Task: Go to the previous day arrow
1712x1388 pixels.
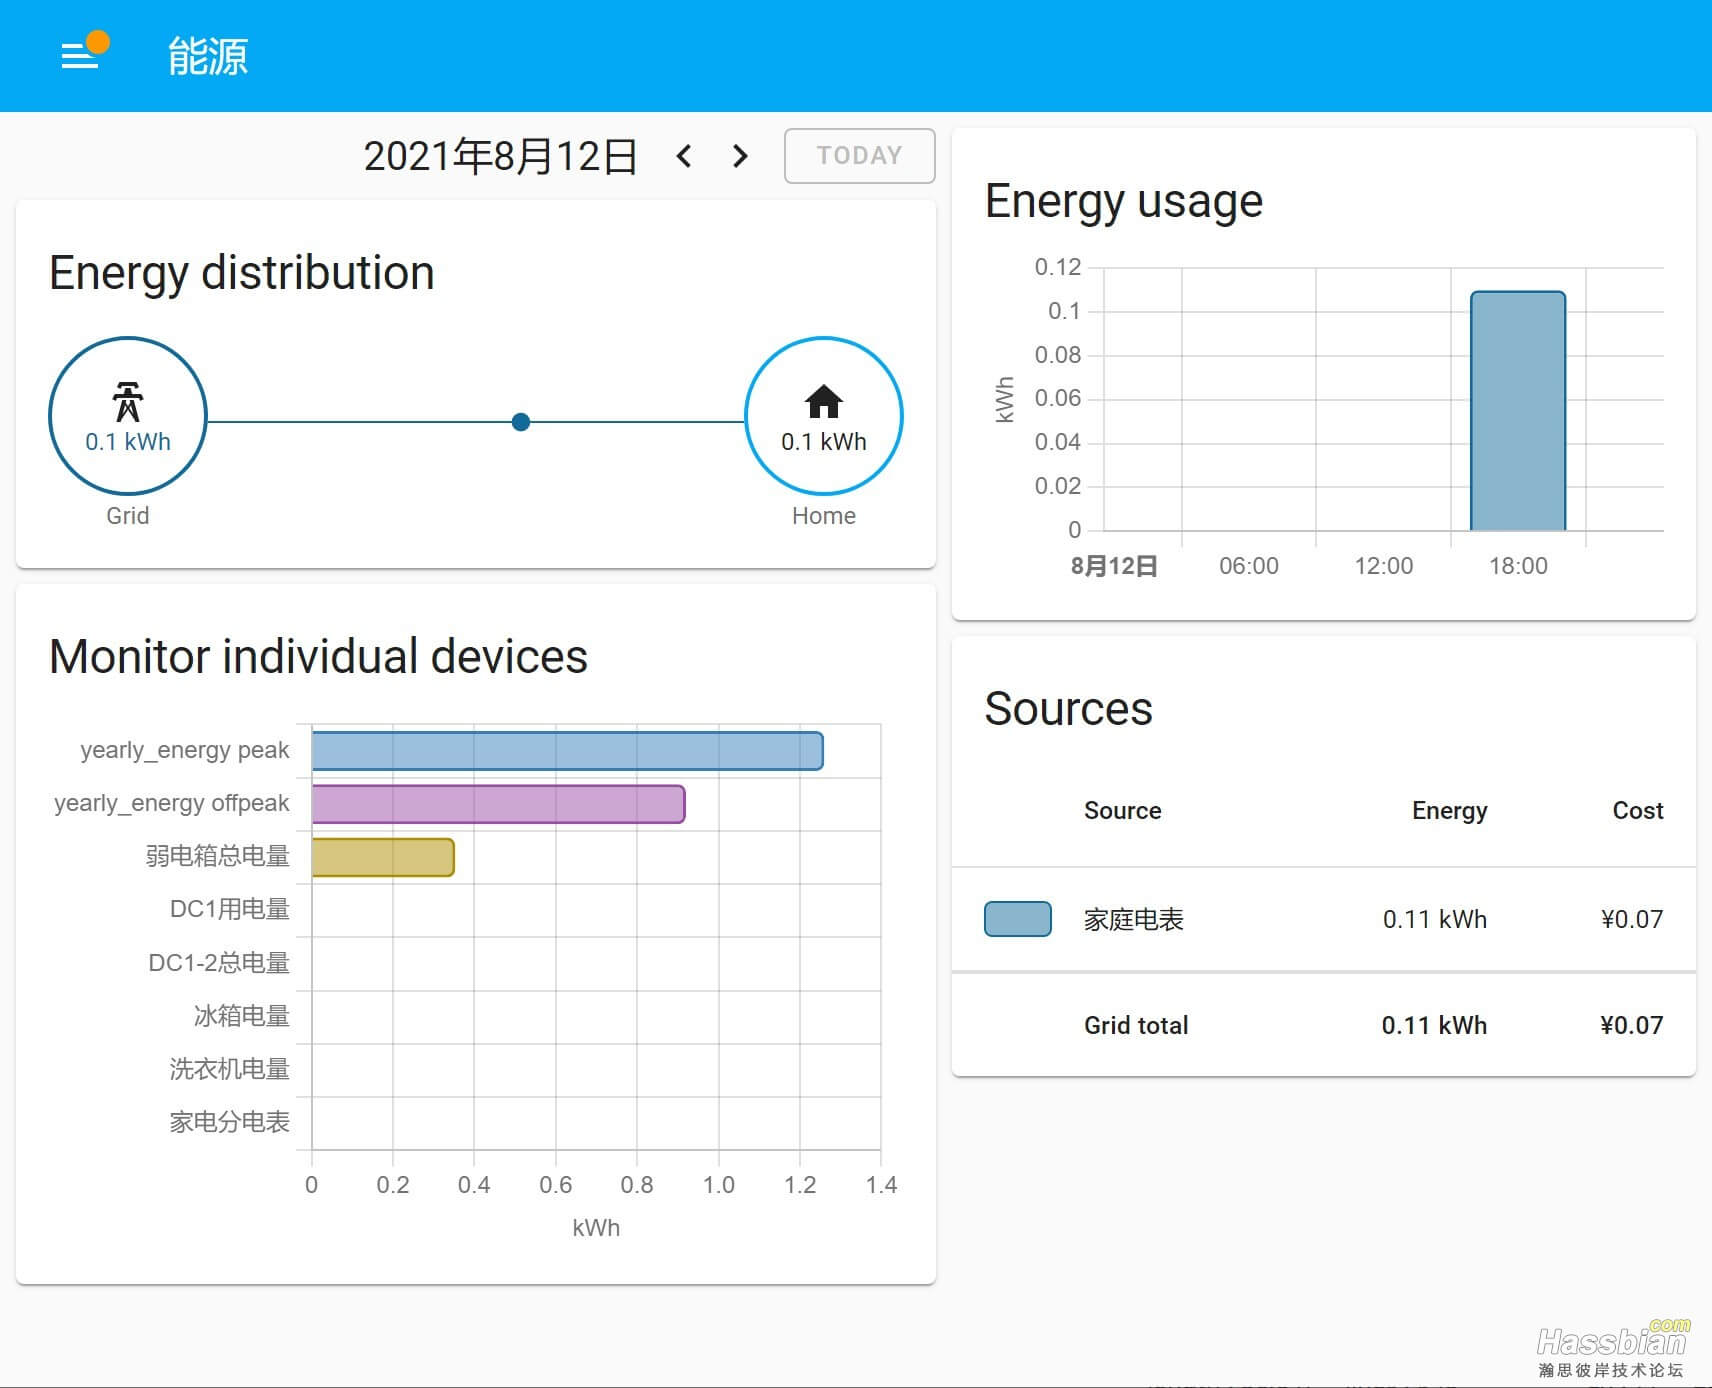Action: coord(684,156)
